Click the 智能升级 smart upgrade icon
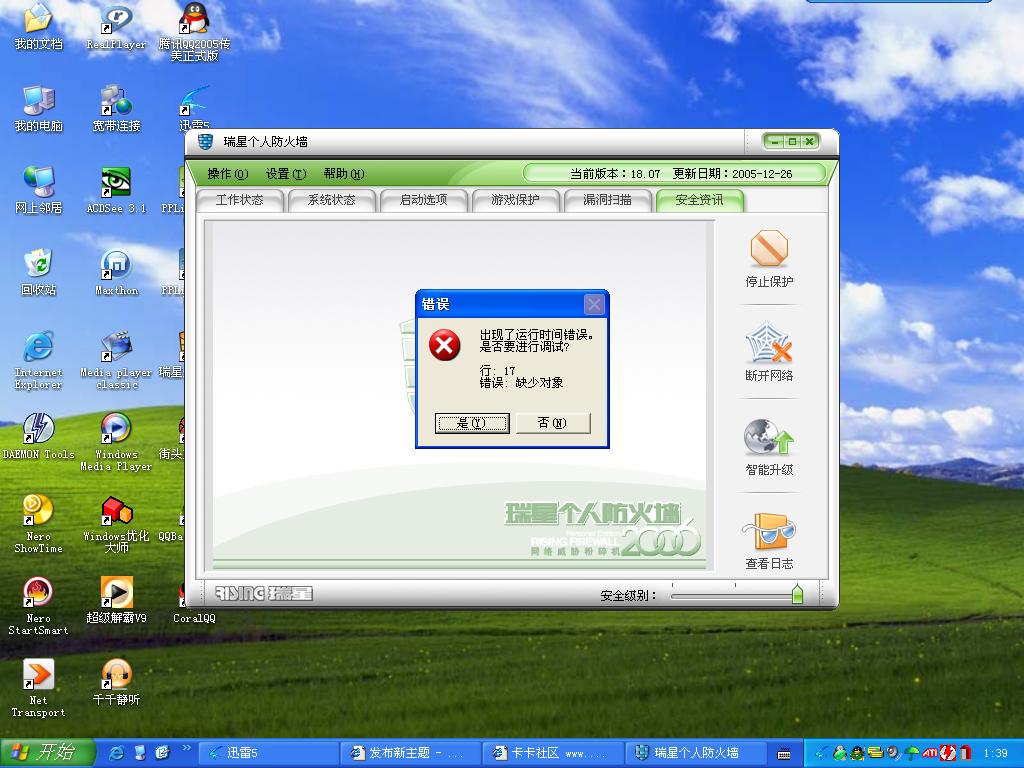 tap(769, 437)
